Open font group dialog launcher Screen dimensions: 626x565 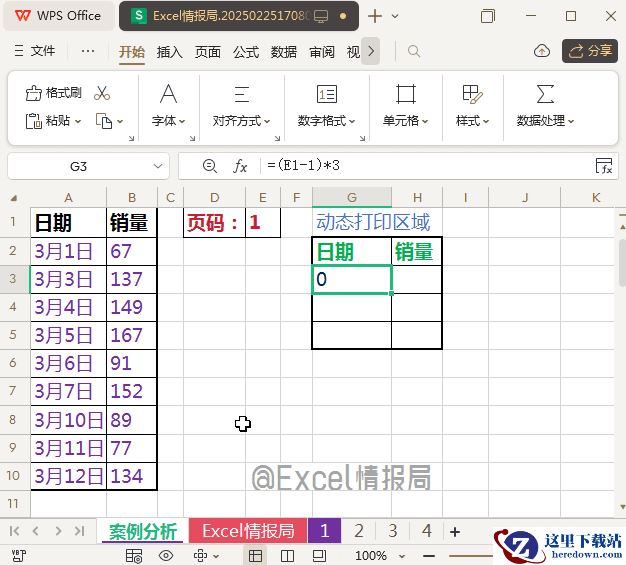(192, 138)
